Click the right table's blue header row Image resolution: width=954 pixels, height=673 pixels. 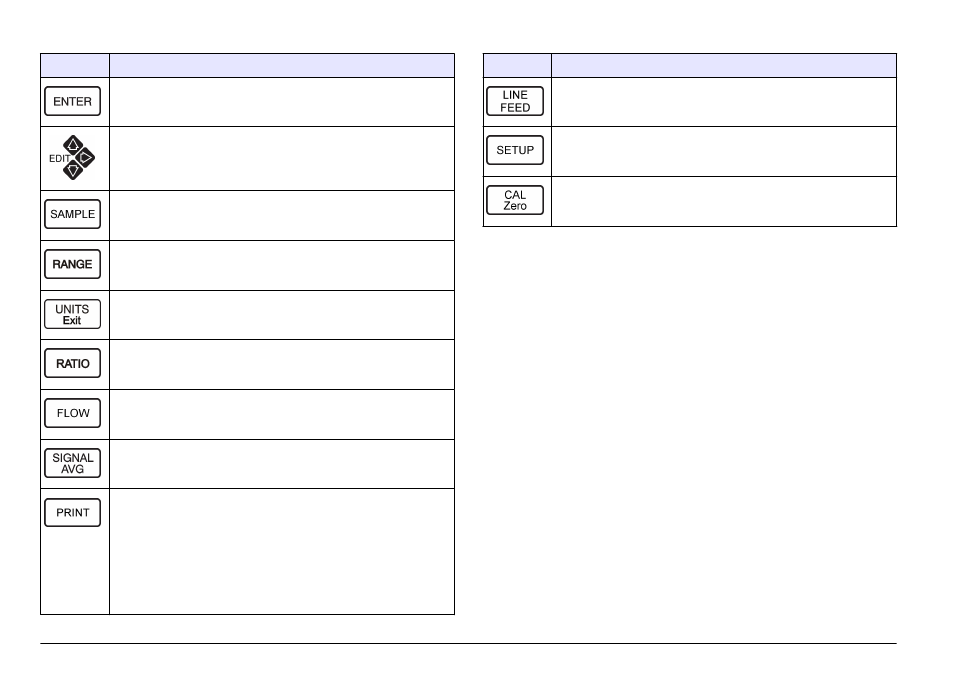690,65
